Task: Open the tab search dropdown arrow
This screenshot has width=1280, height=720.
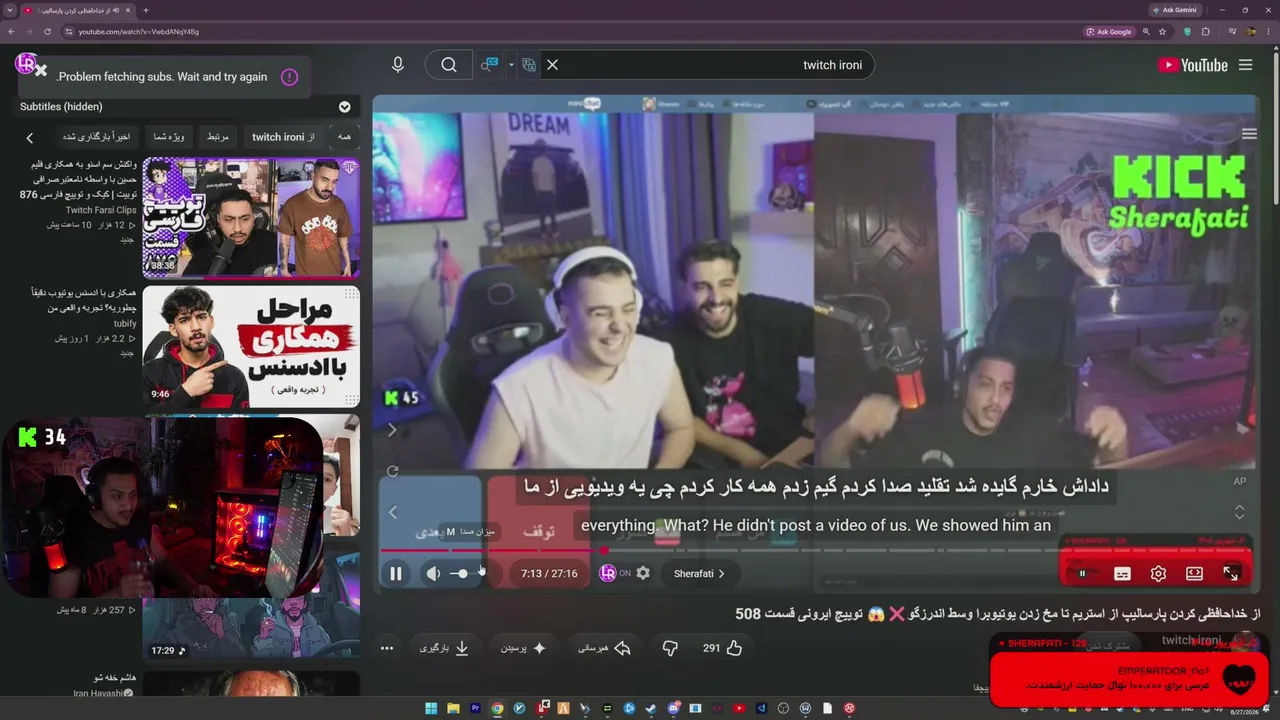Action: [x=9, y=10]
